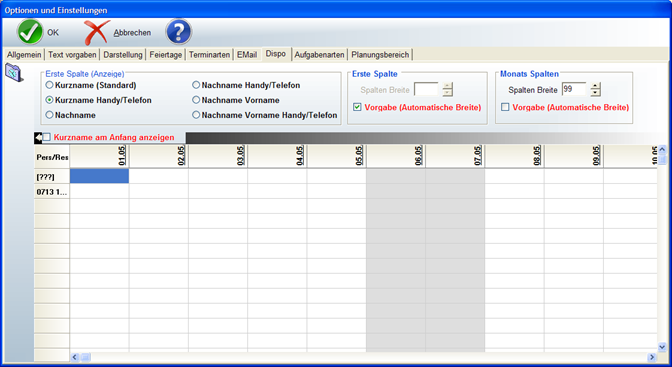This screenshot has width=672, height=367.
Task: Click the disabled Erste Spalte Breite field
Action: (426, 89)
